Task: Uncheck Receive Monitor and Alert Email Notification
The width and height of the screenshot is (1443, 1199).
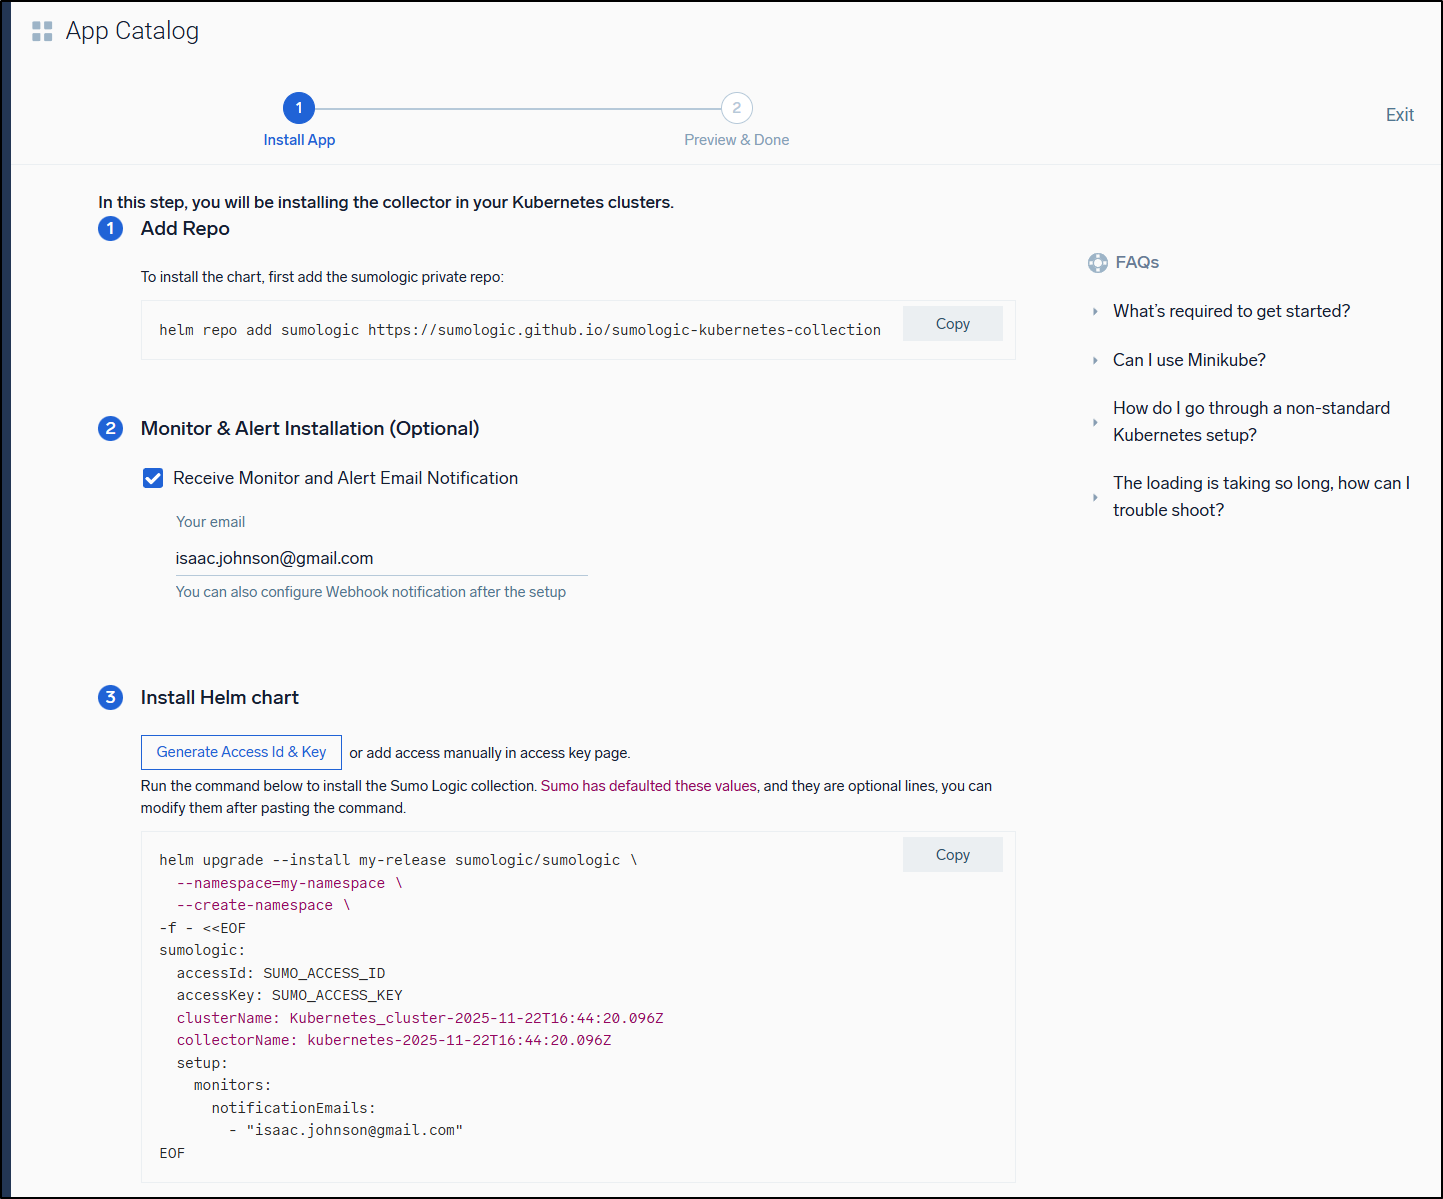Action: 153,478
